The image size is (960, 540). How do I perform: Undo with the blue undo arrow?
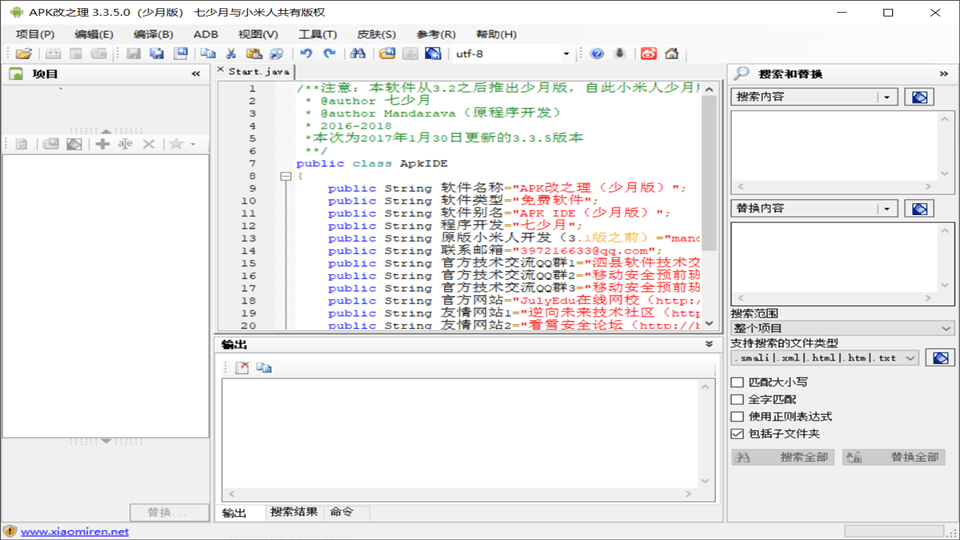point(305,54)
